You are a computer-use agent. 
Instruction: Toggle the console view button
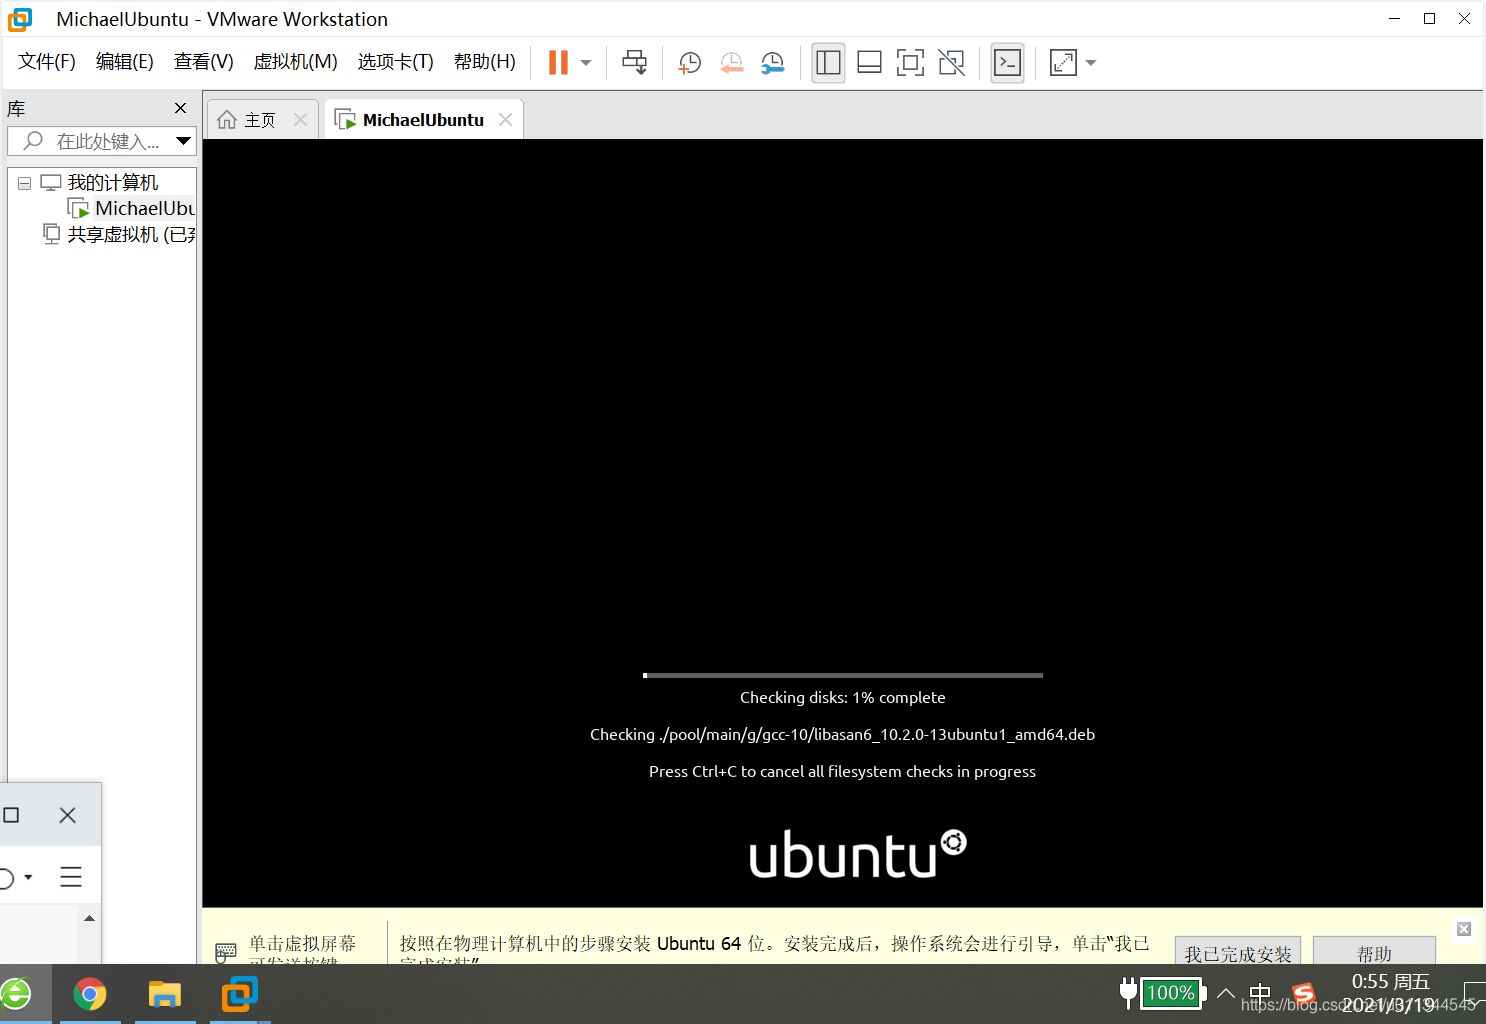coord(1007,63)
